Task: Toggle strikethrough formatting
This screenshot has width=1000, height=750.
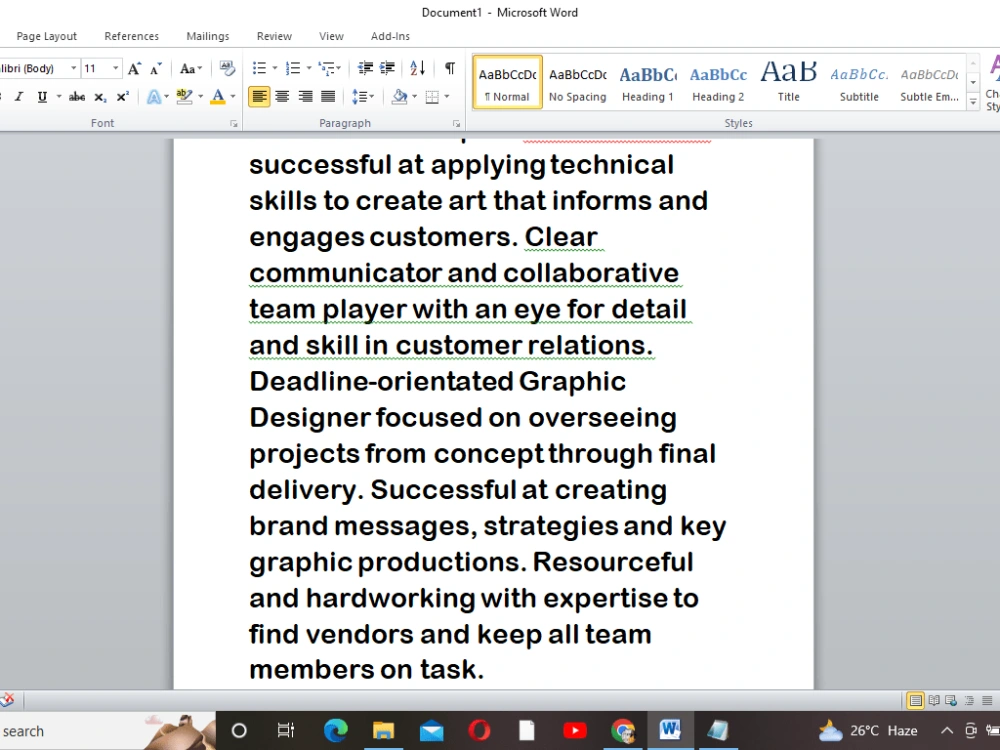Action: pyautogui.click(x=77, y=96)
